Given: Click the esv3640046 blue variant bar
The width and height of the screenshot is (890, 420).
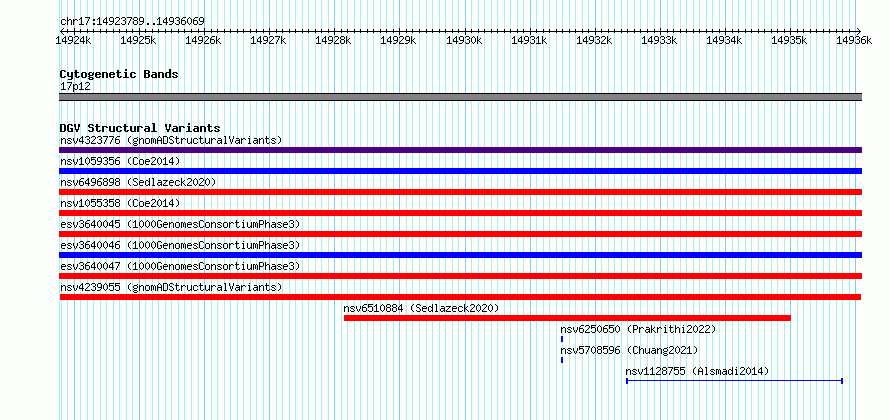Looking at the screenshot, I should click(x=460, y=255).
